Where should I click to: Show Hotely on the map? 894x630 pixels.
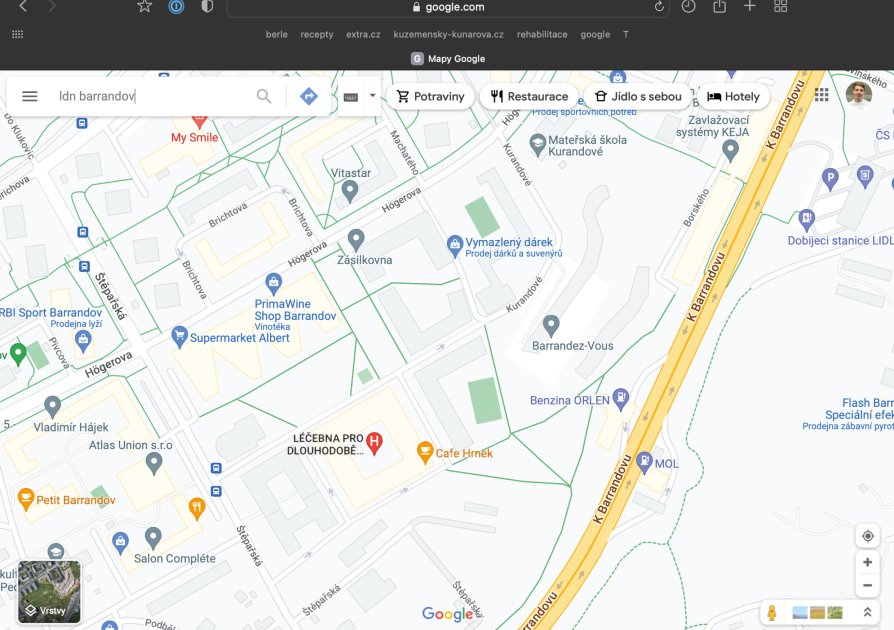pyautogui.click(x=733, y=96)
